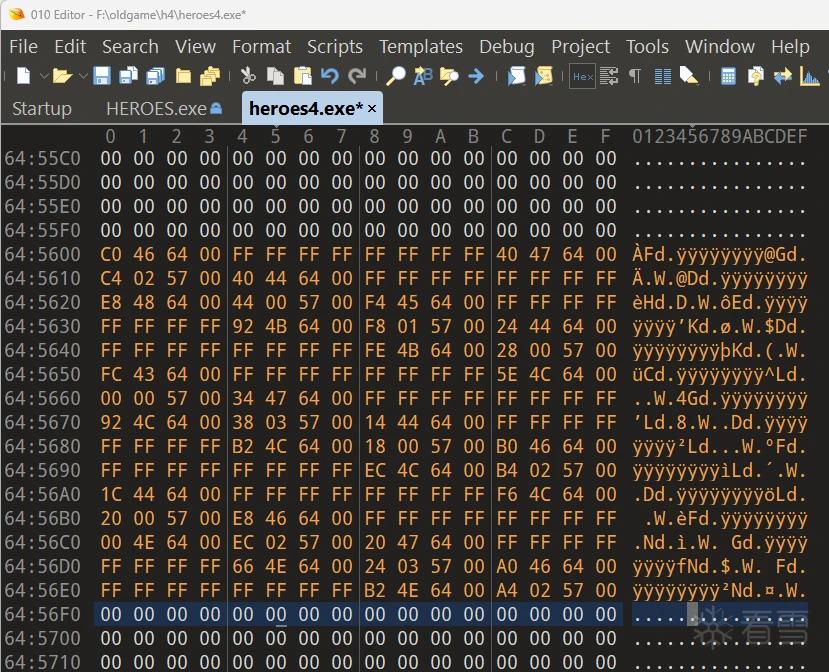829x672 pixels.
Task: Click the Compare files arrows icon
Action: coord(782,76)
